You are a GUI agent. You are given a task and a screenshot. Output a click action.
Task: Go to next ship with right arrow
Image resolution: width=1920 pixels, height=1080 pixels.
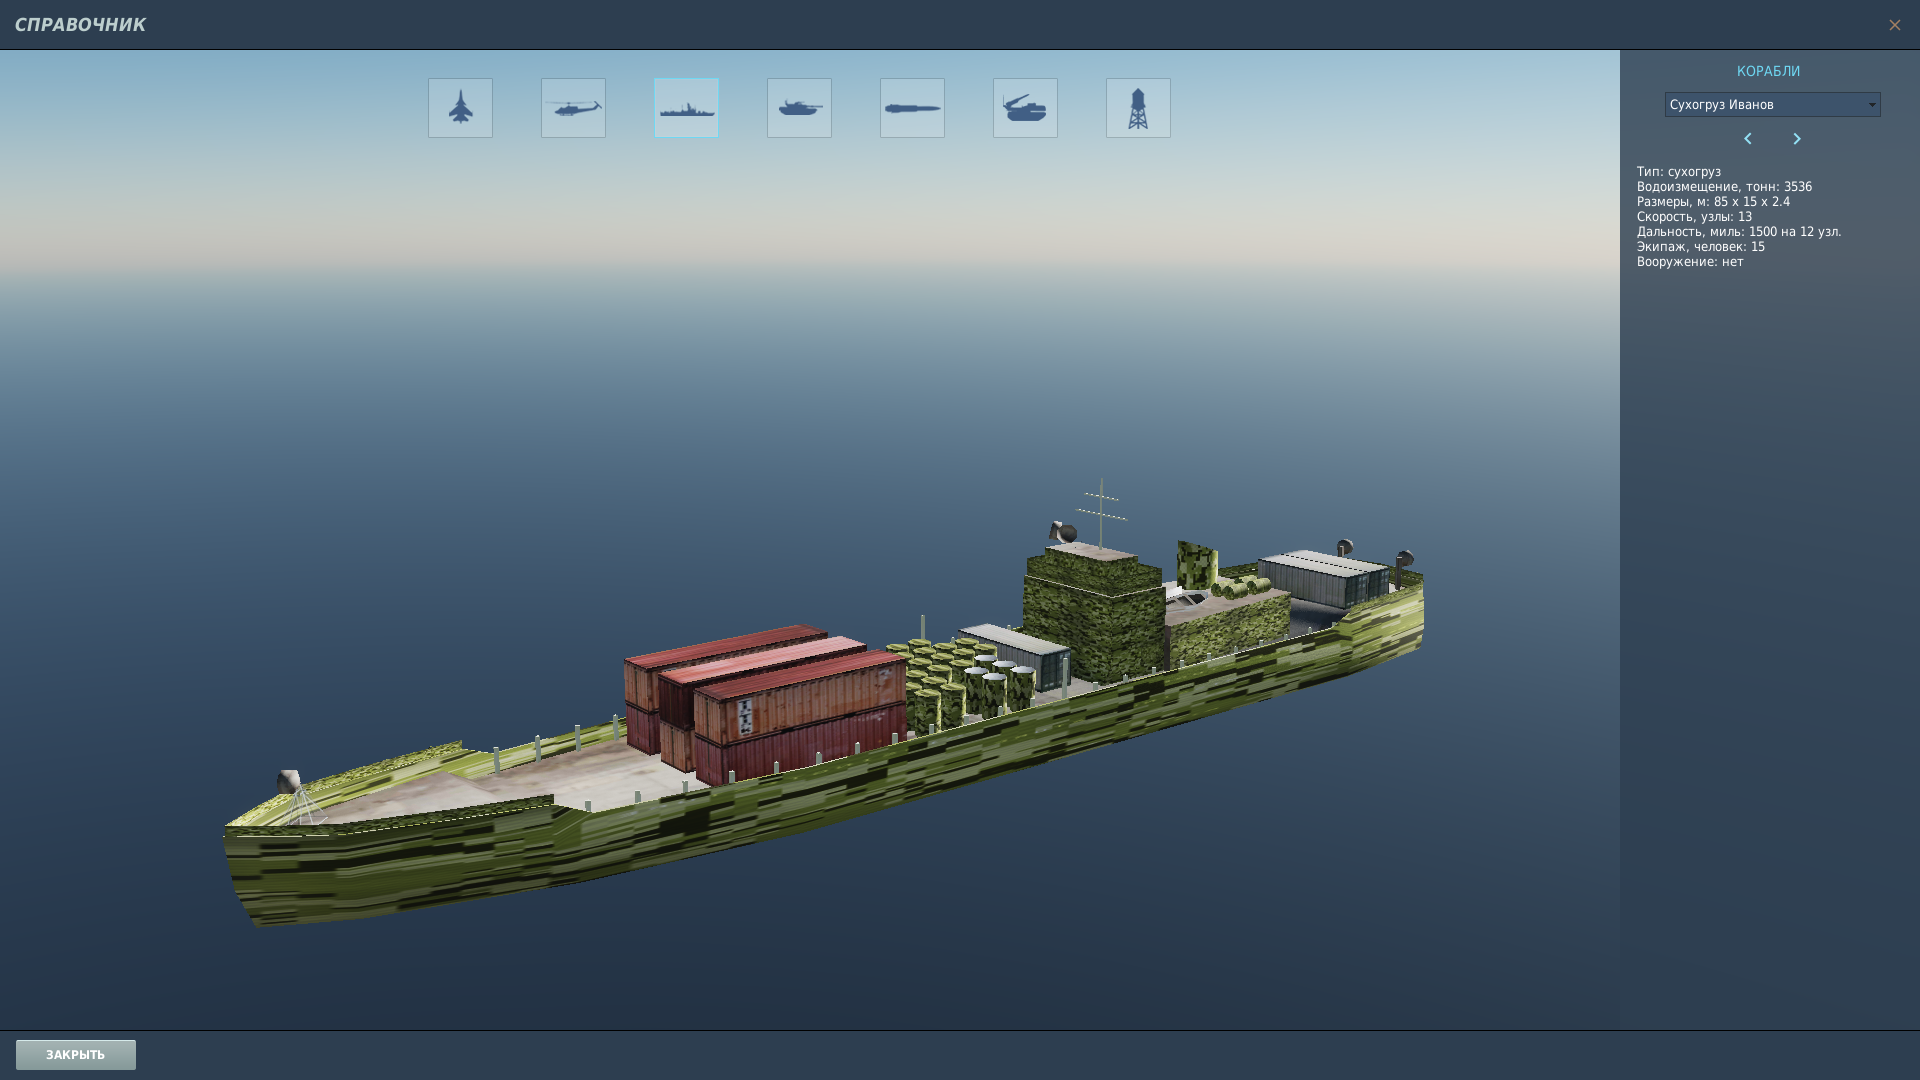(1797, 139)
